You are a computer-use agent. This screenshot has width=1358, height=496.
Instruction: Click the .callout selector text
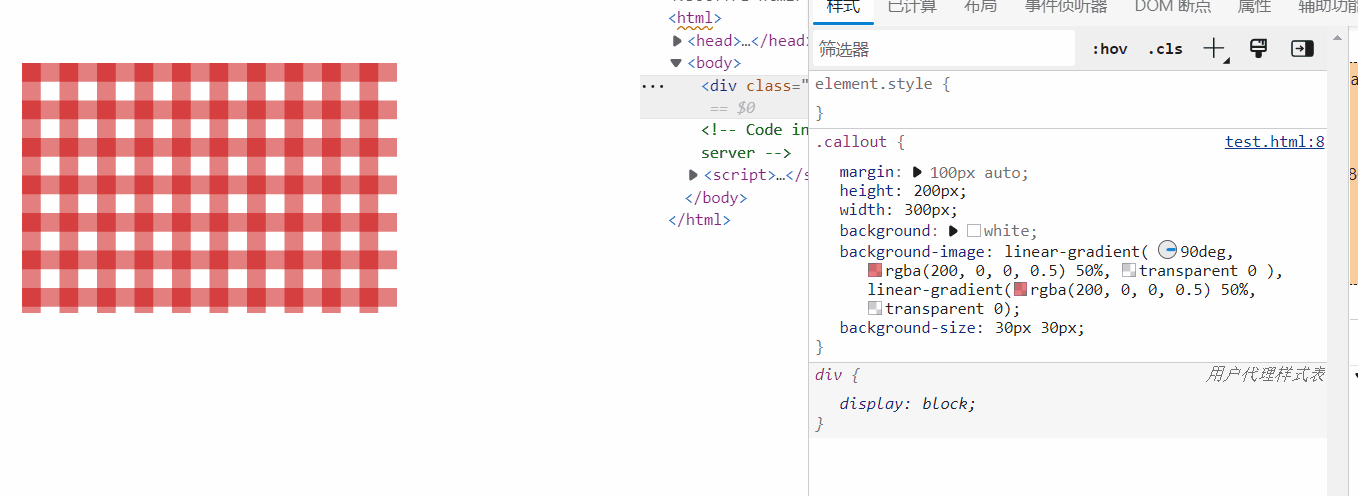click(x=849, y=142)
